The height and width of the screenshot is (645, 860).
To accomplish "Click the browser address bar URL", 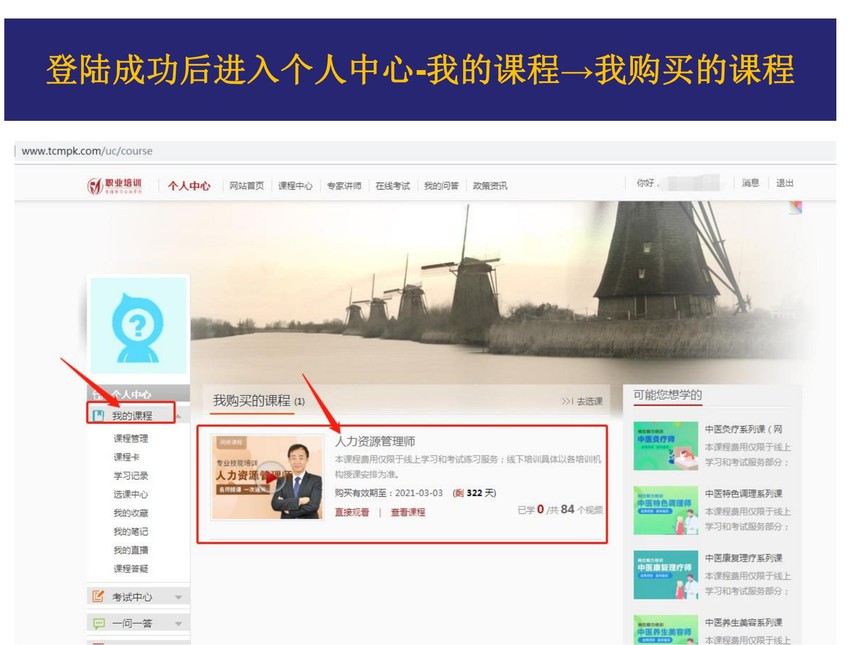I will pyautogui.click(x=87, y=151).
